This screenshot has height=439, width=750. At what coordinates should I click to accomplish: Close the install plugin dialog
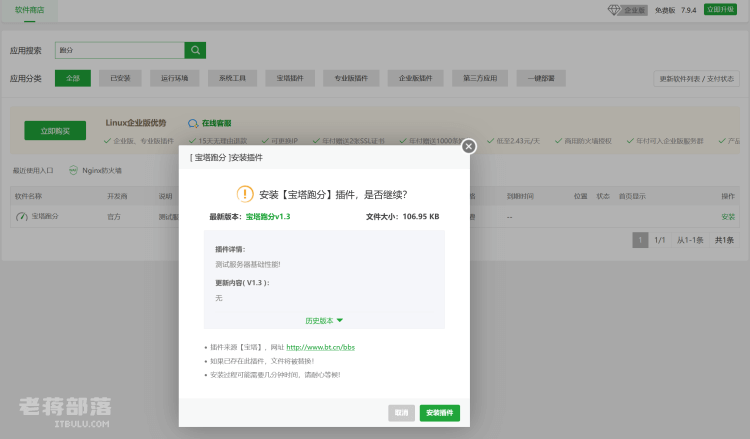pyautogui.click(x=469, y=146)
